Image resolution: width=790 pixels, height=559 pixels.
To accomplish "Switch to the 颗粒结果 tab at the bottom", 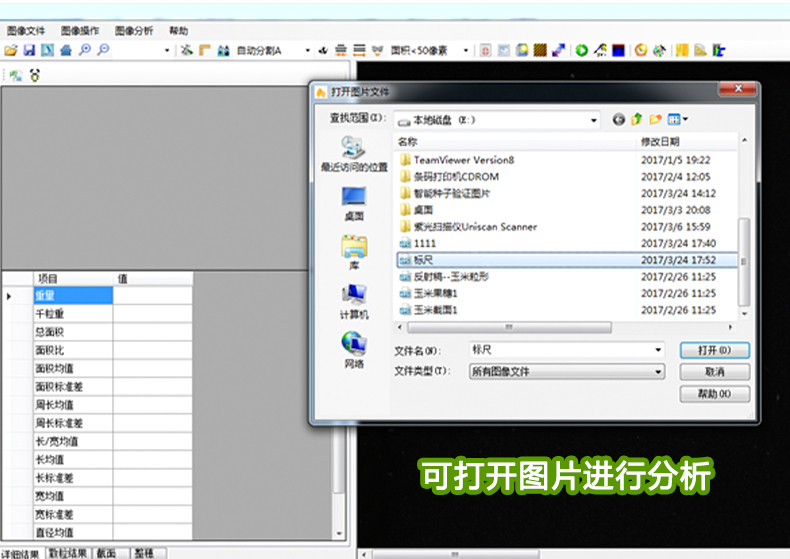I will [68, 553].
